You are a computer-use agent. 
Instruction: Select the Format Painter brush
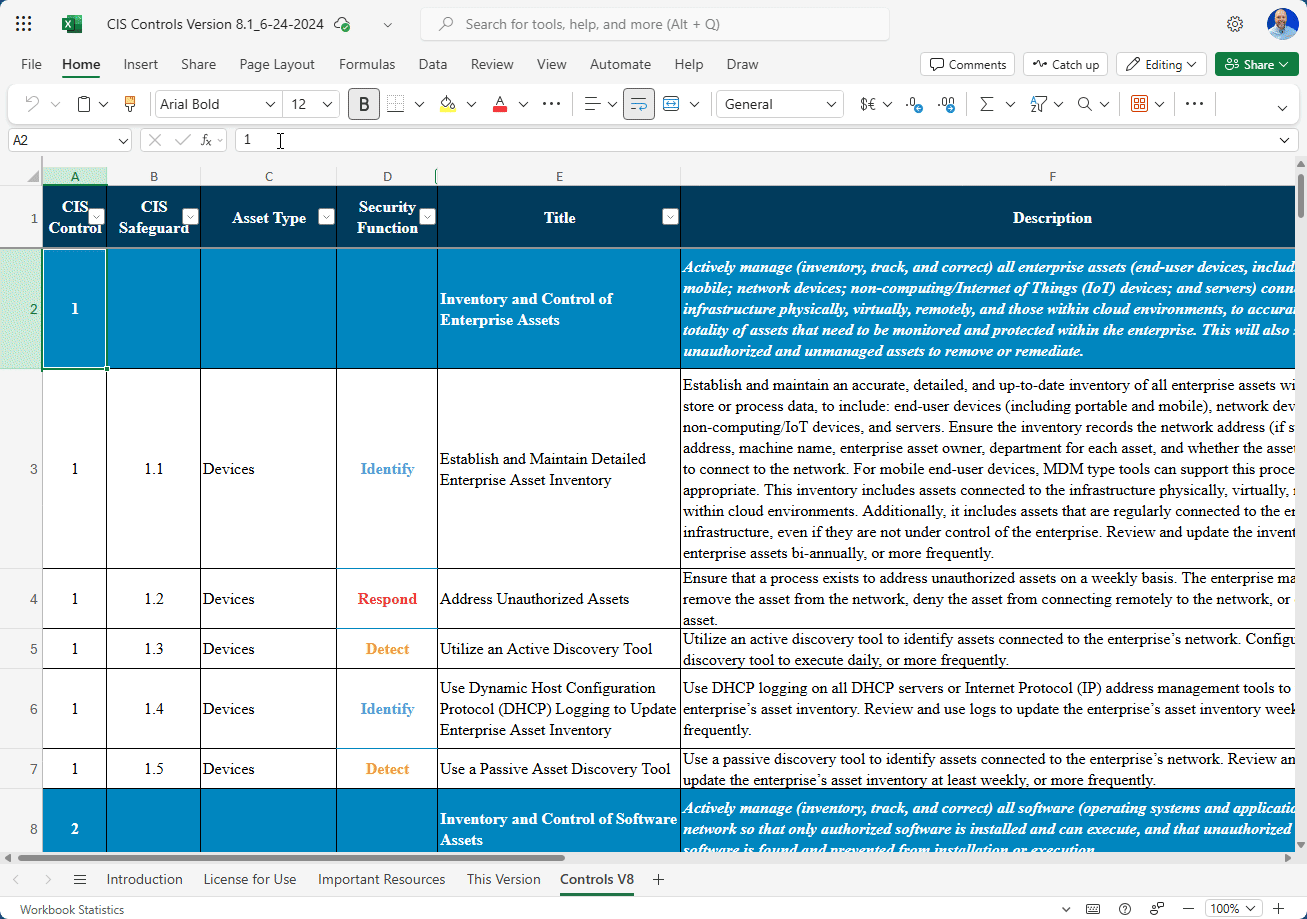pyautogui.click(x=129, y=104)
